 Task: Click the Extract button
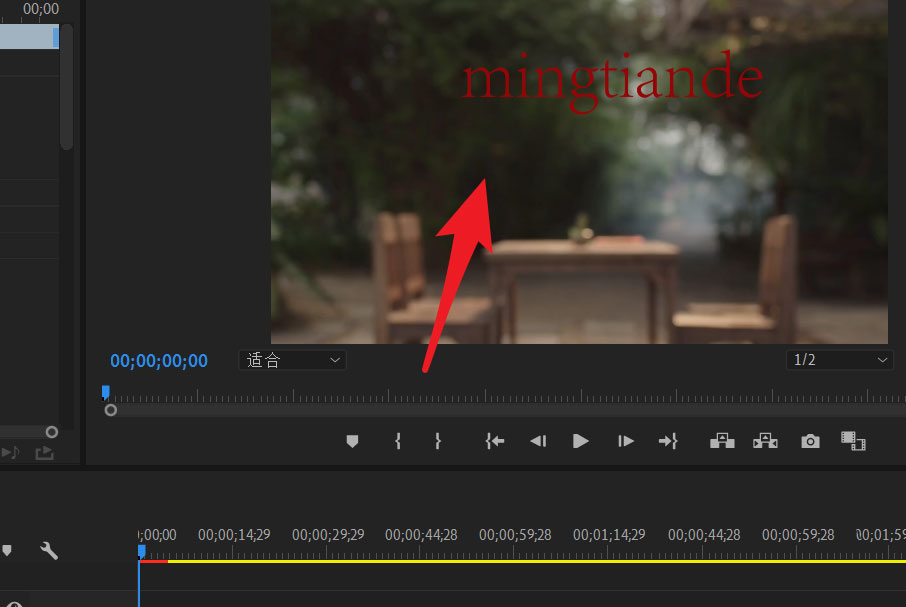point(765,441)
